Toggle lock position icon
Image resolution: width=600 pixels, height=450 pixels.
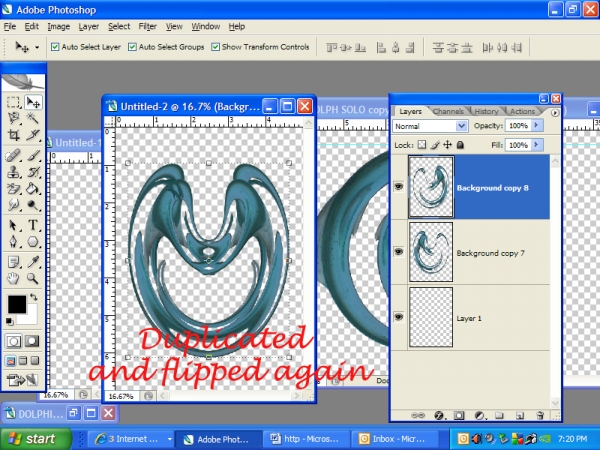pyautogui.click(x=447, y=145)
